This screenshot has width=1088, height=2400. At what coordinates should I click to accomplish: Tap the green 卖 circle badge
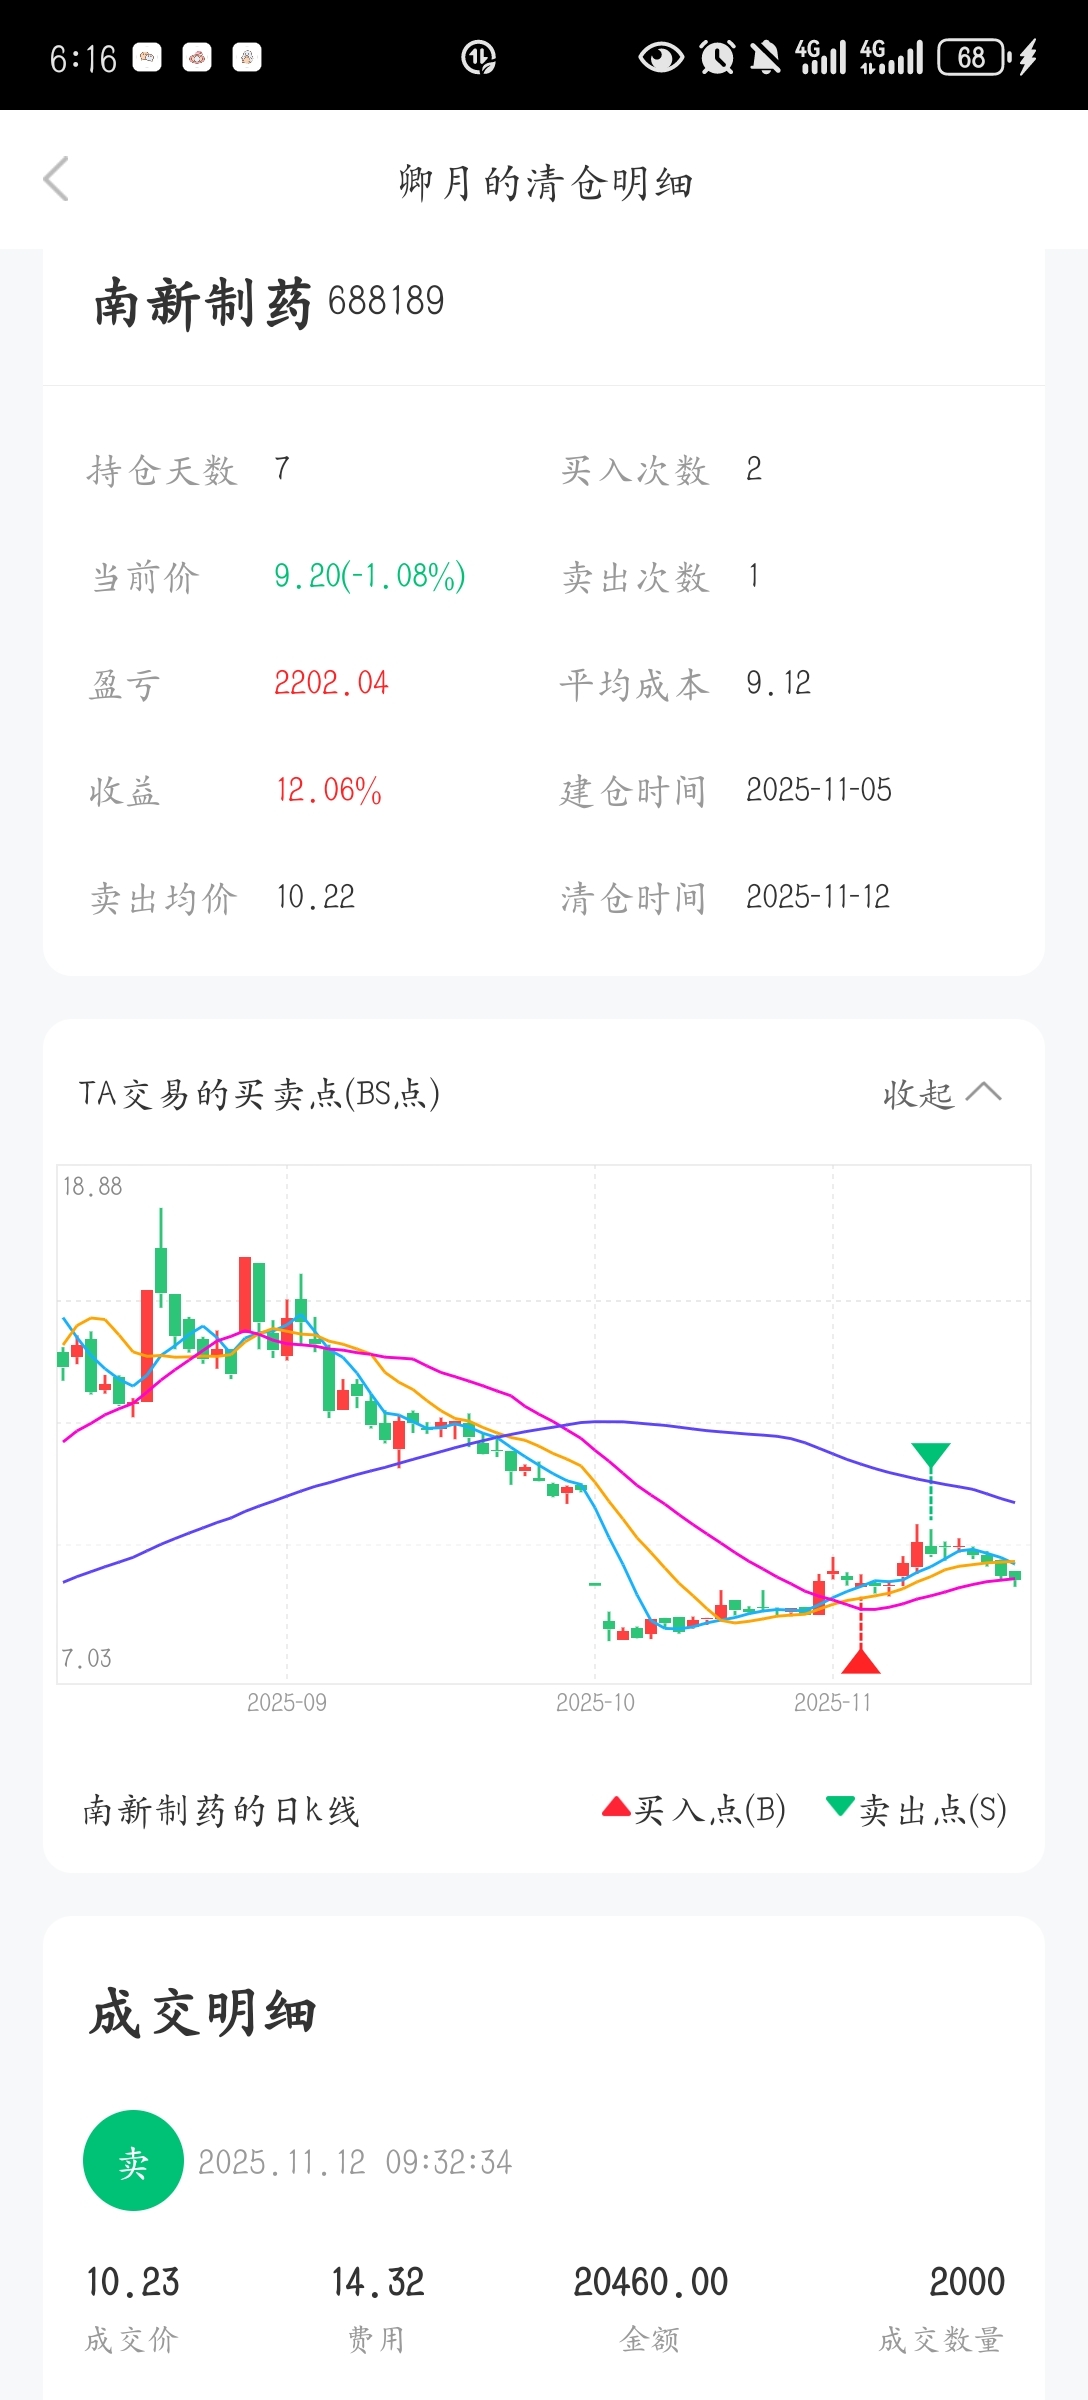click(133, 2160)
